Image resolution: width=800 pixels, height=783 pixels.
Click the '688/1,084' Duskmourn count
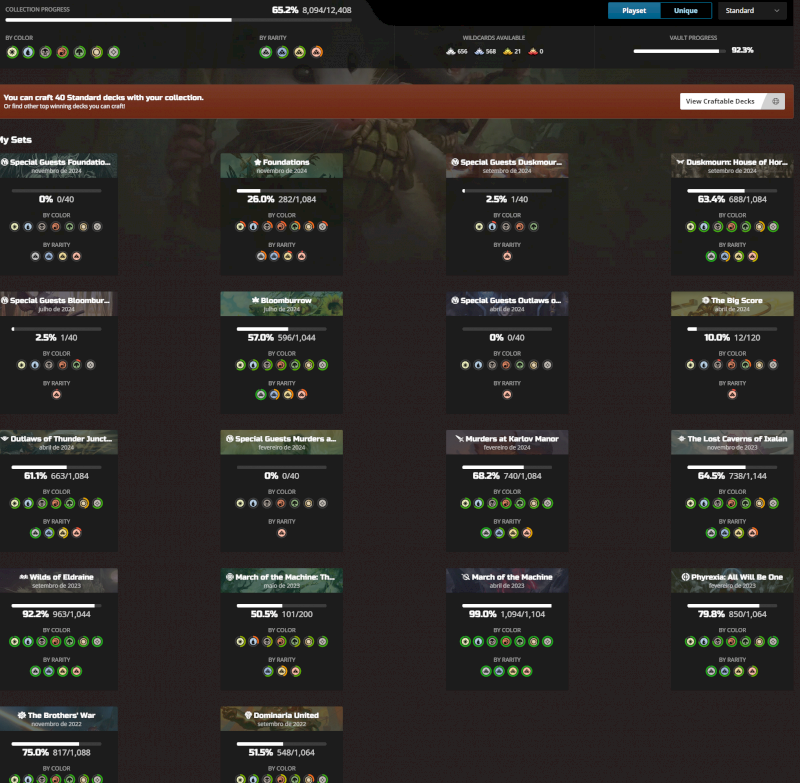pyautogui.click(x=747, y=199)
